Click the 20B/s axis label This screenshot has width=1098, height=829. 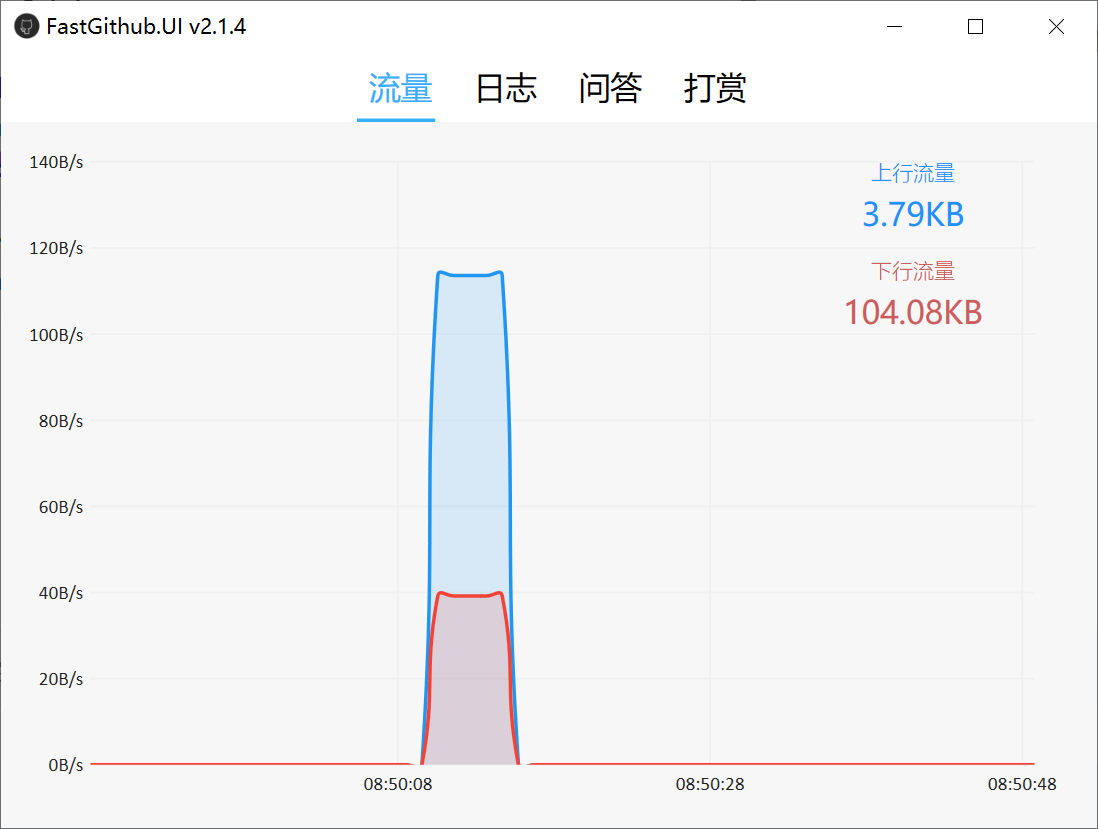61,680
